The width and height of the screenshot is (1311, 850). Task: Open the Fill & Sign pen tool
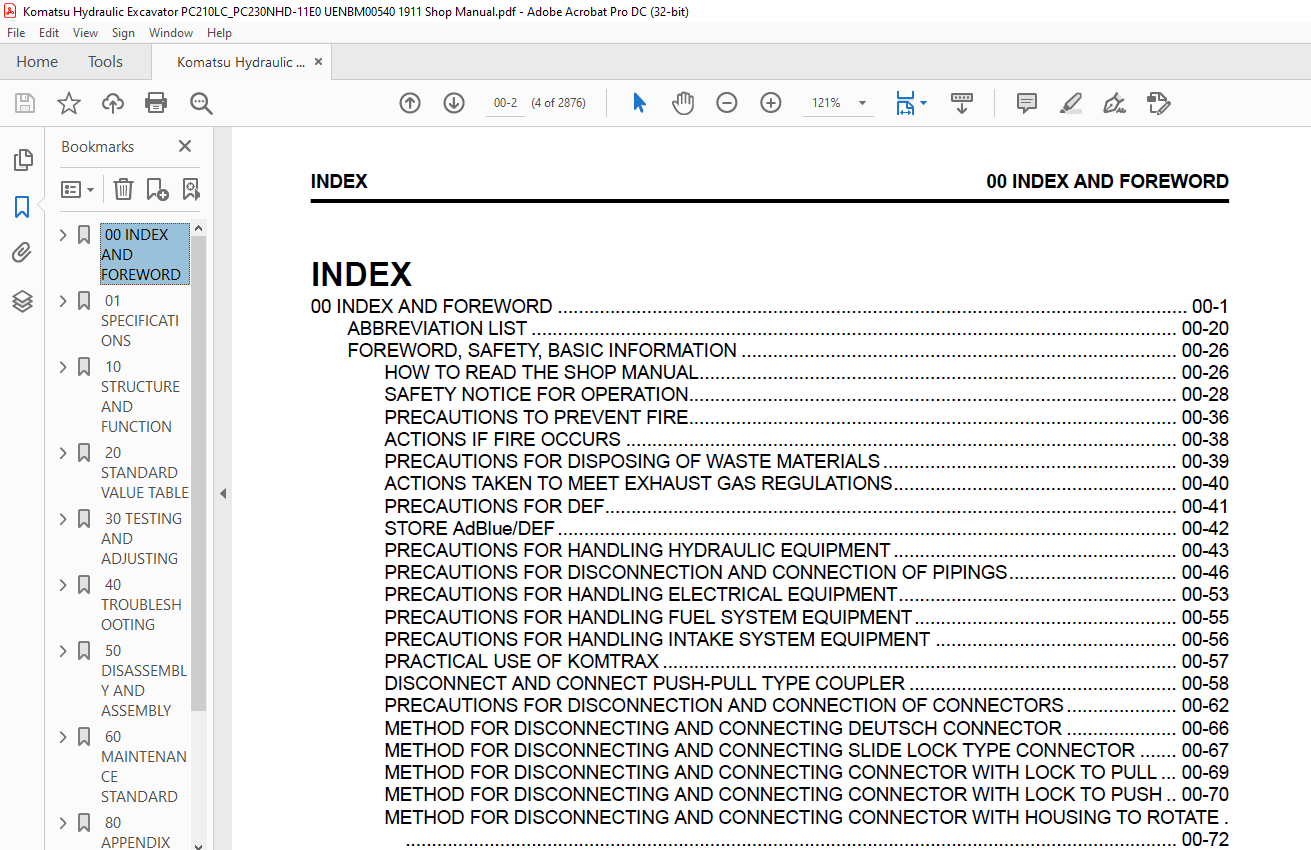[x=1114, y=103]
